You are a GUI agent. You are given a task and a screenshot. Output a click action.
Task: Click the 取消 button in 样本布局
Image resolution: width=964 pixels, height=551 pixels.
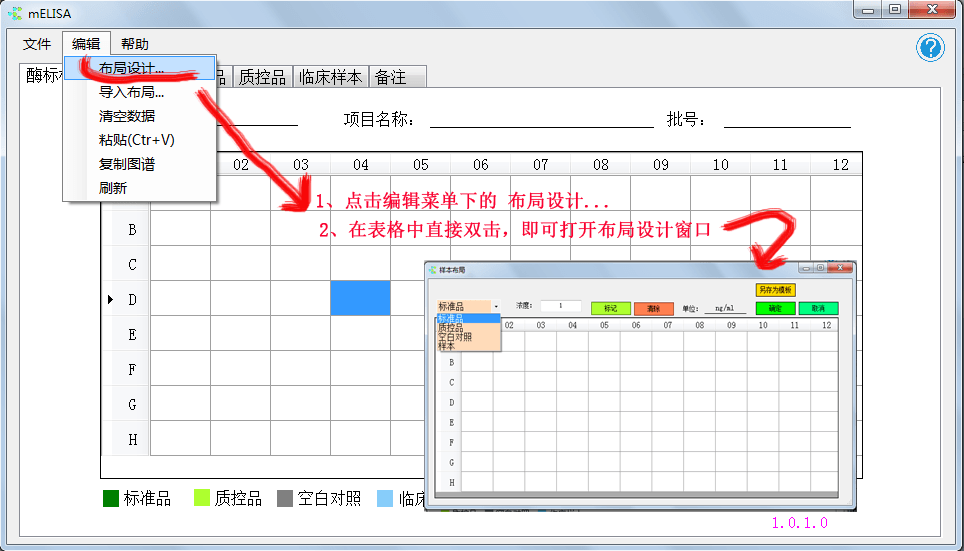pos(818,308)
